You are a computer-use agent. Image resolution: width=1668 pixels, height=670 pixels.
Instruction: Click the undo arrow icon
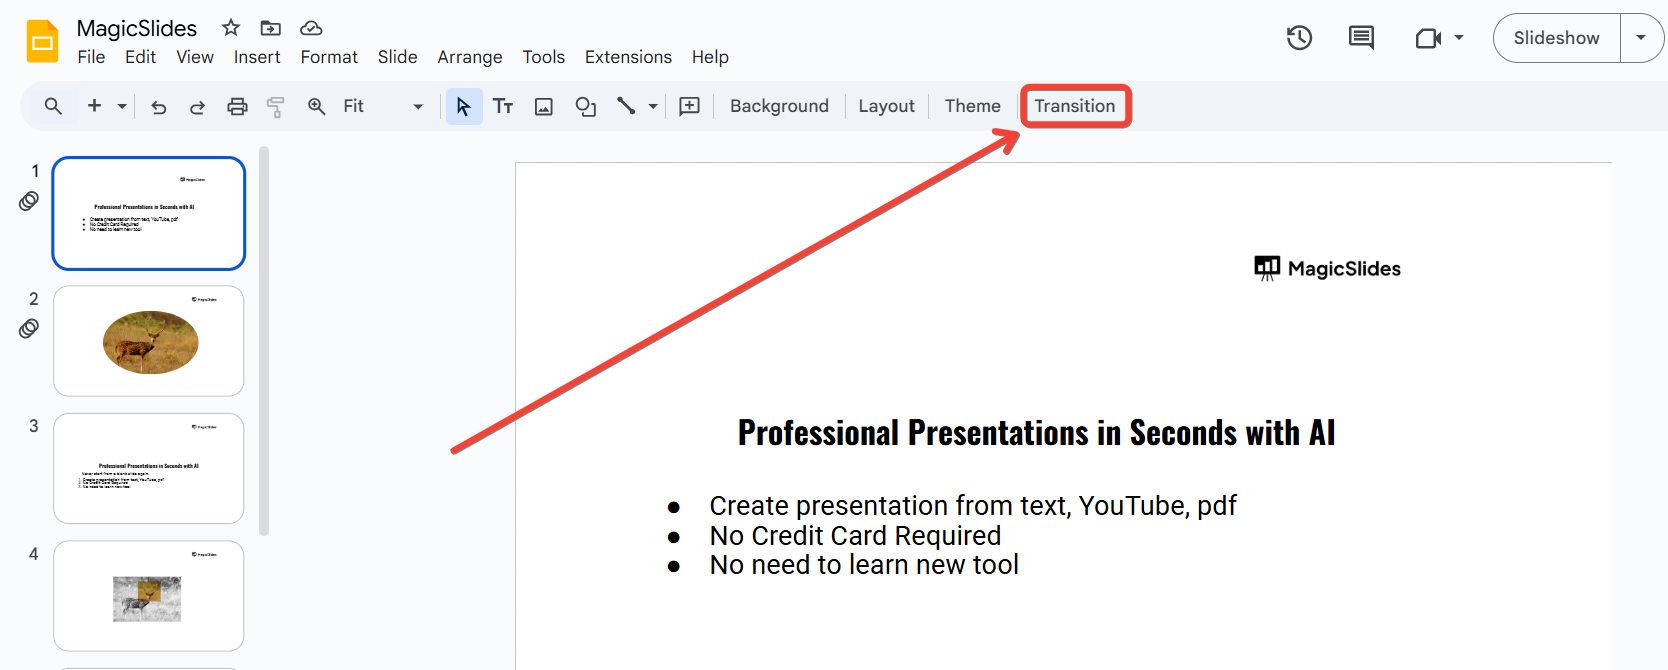point(158,106)
